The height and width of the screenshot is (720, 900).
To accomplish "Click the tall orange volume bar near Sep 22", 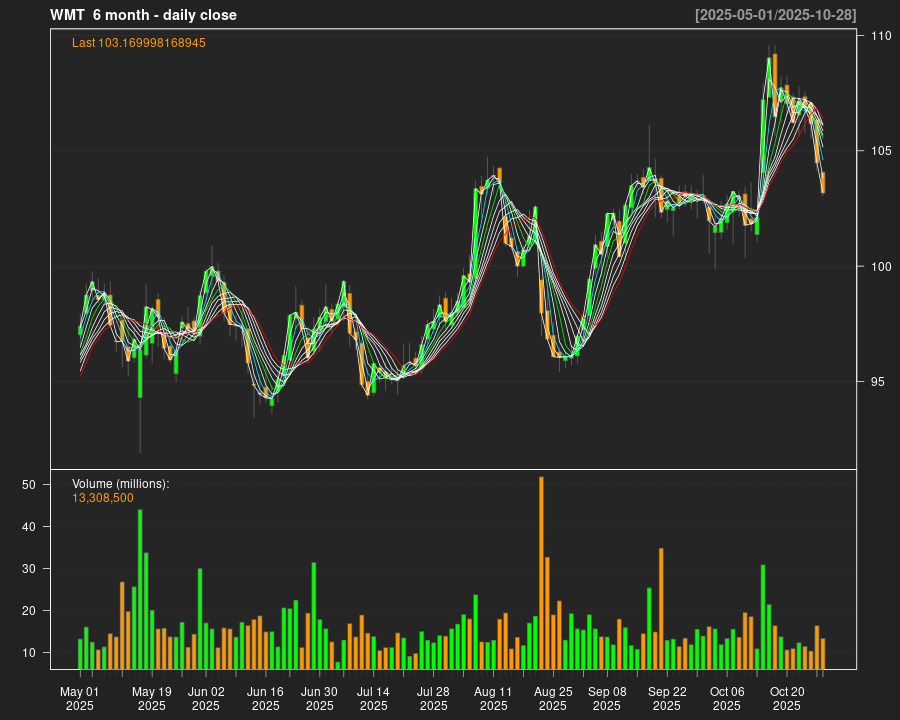I will click(x=661, y=608).
